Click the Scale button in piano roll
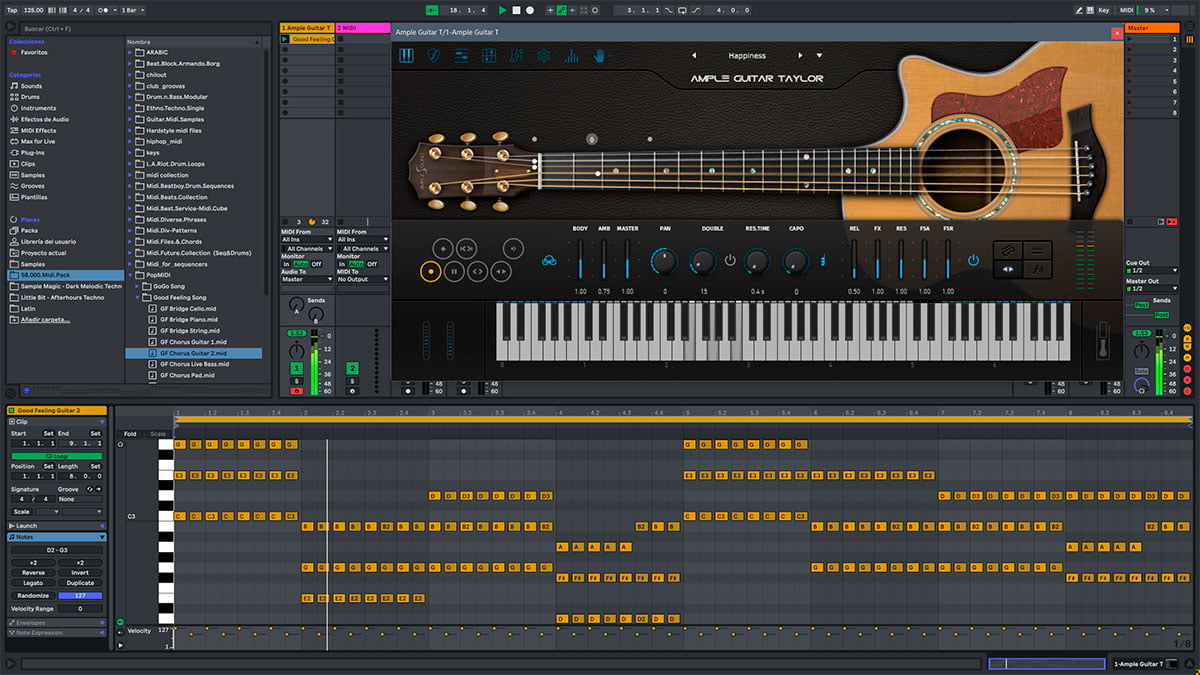 [x=158, y=434]
